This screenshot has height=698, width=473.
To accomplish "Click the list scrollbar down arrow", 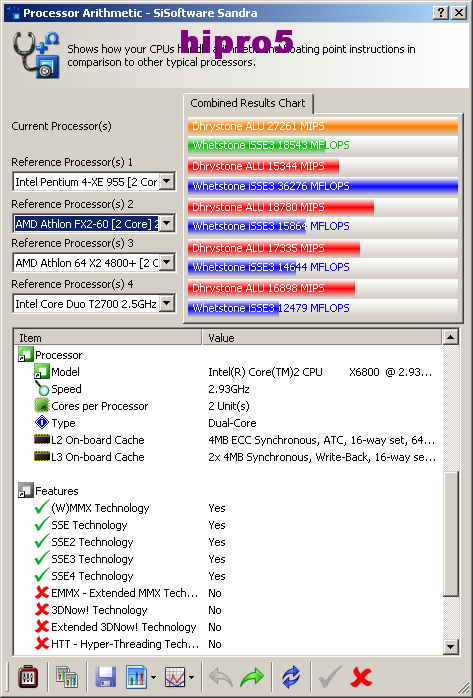I will click(x=451, y=646).
